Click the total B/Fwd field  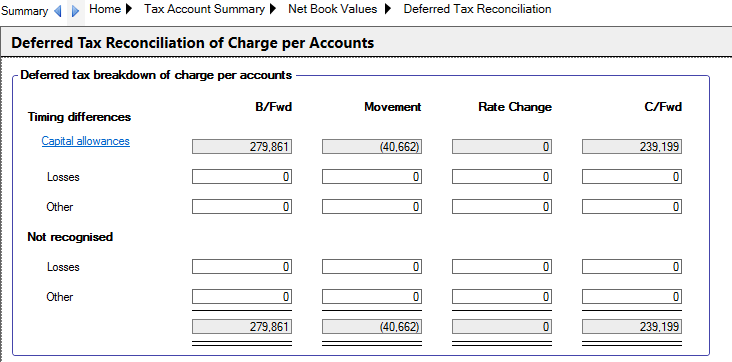coord(242,327)
